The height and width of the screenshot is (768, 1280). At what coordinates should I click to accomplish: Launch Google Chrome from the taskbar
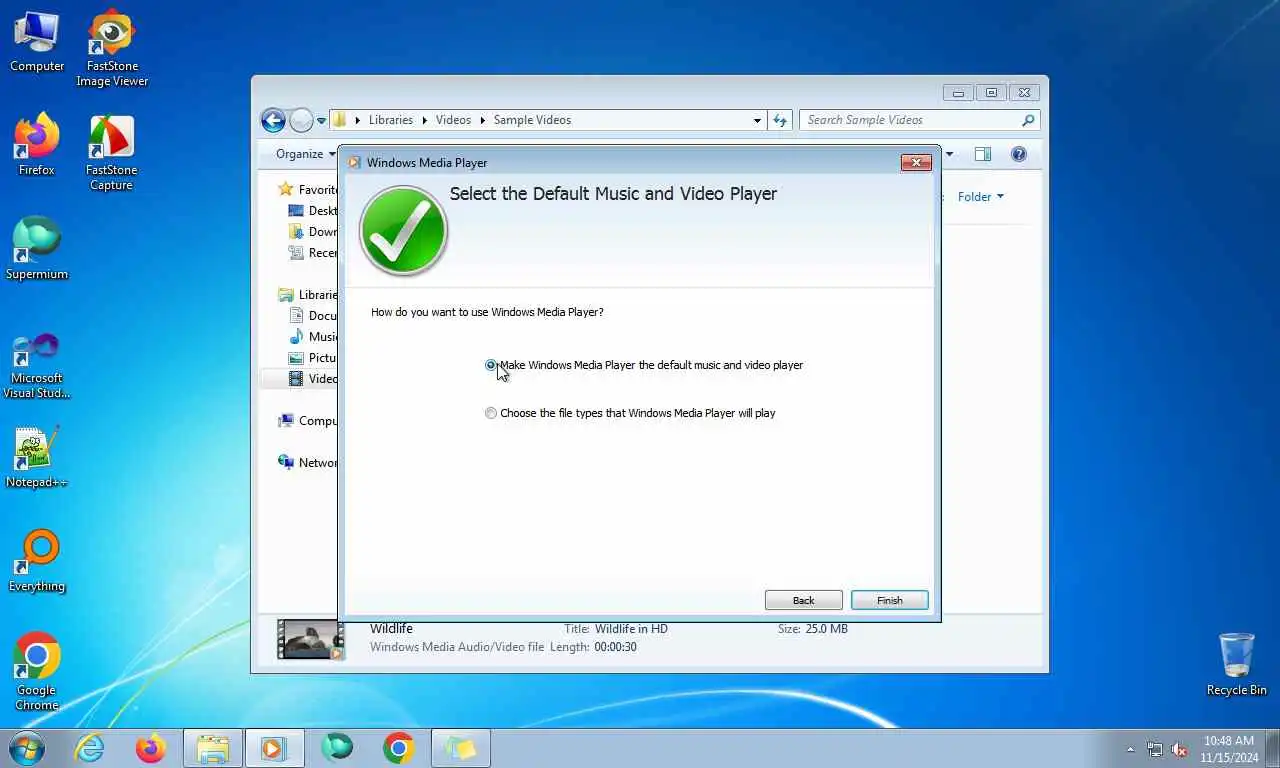(x=399, y=748)
